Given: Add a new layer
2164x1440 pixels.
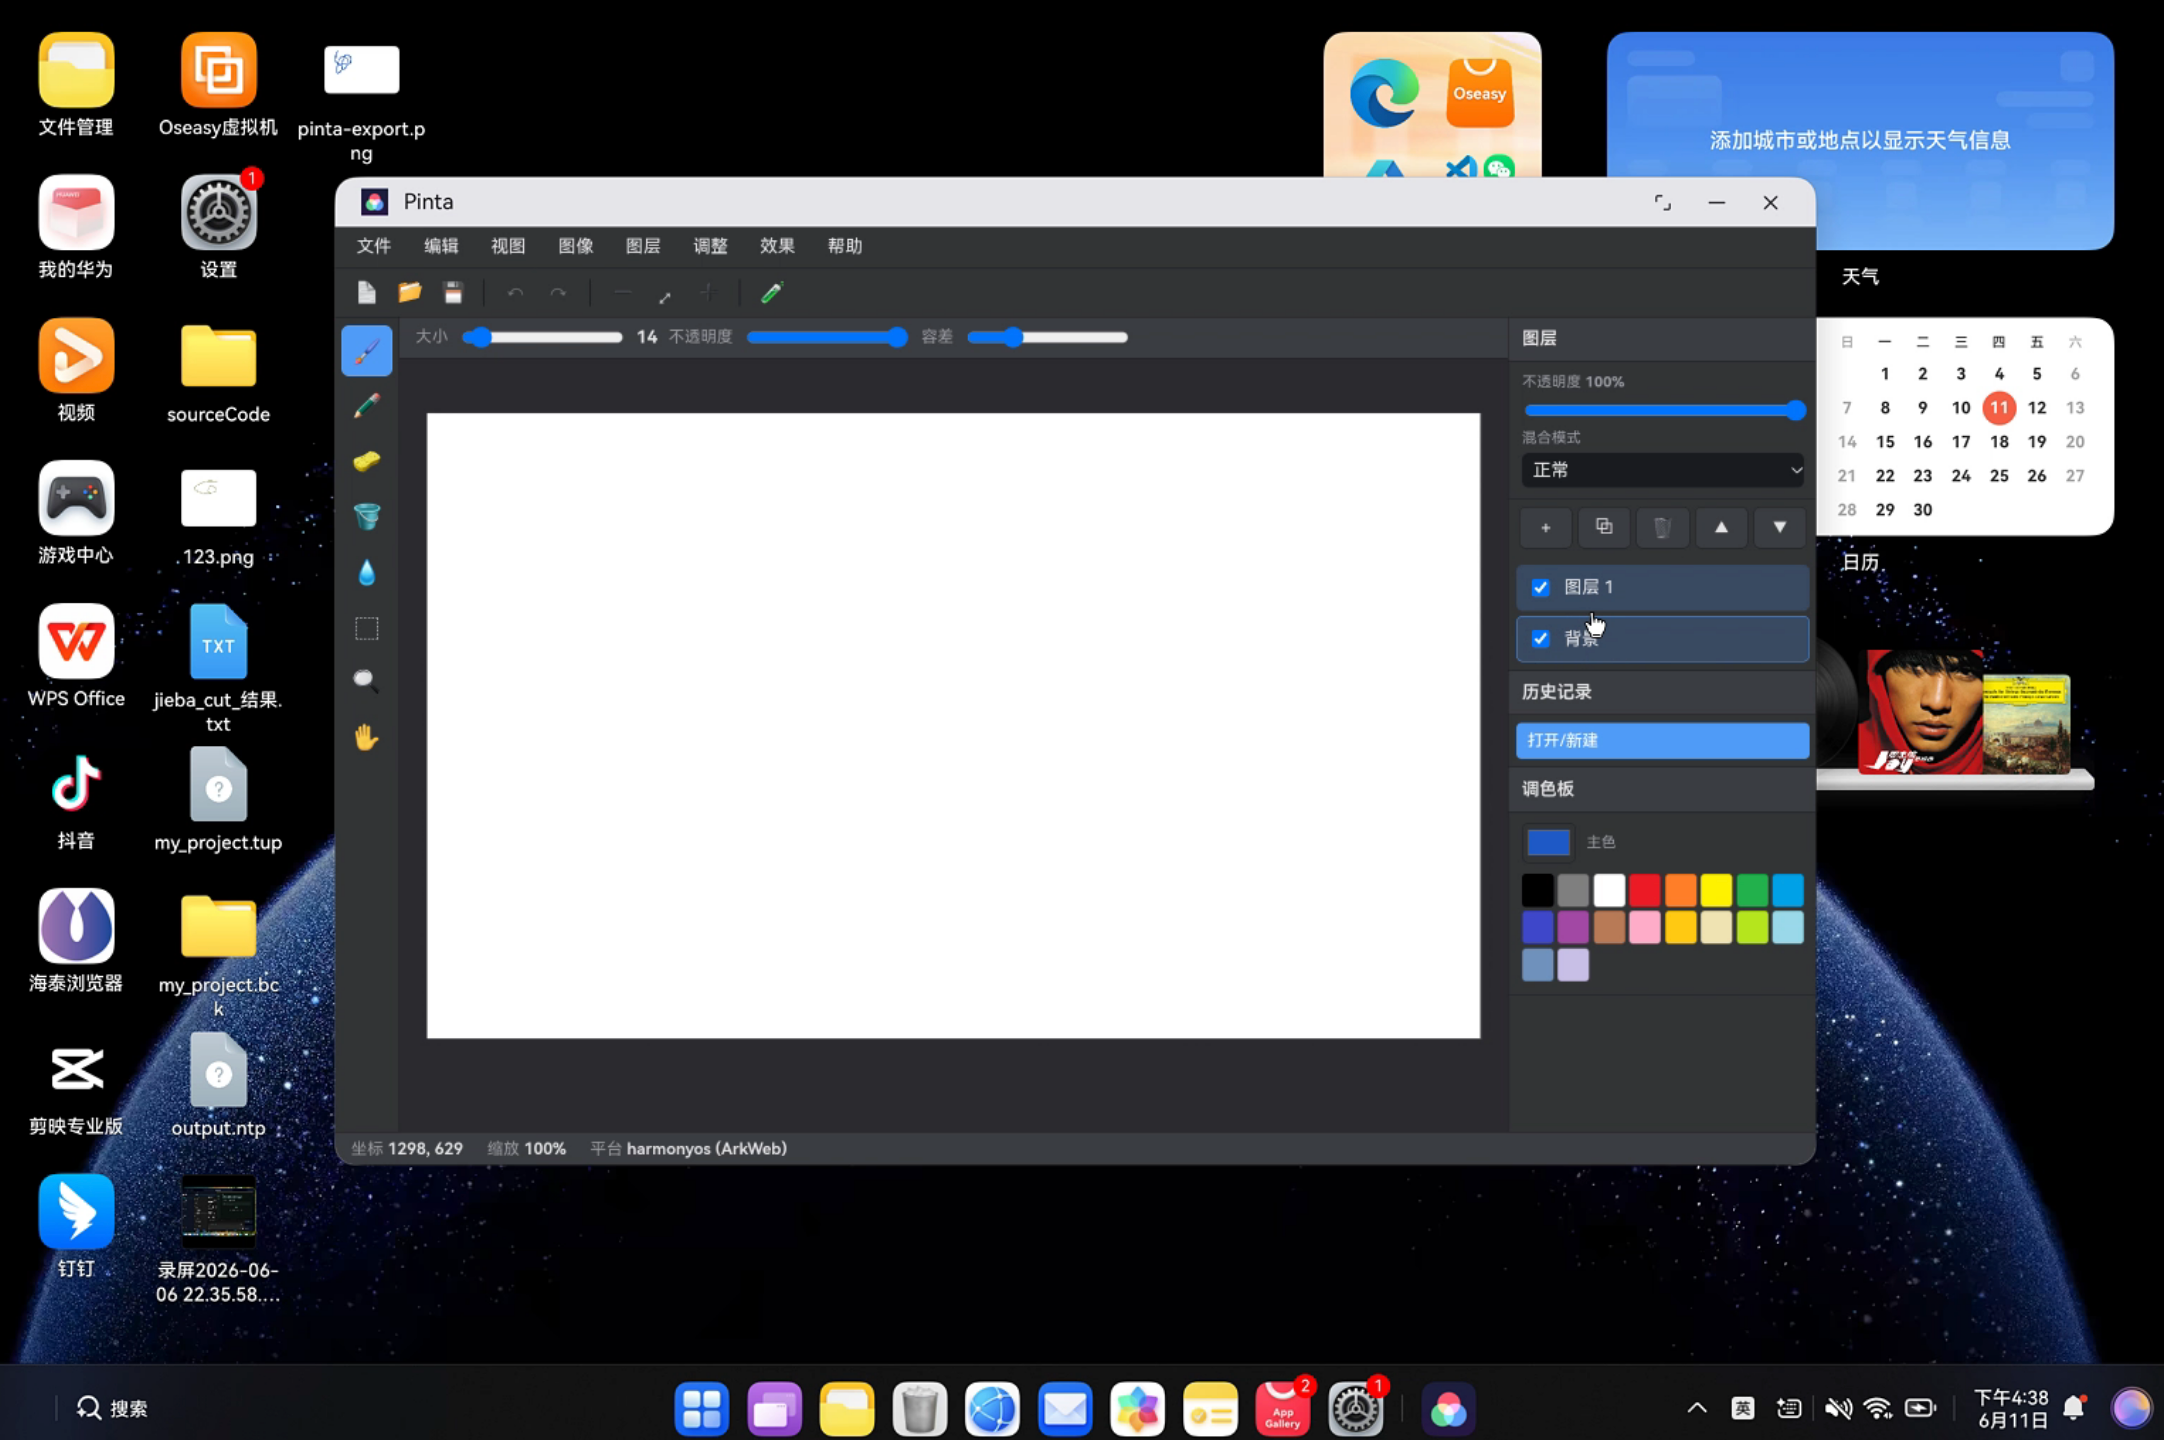Looking at the screenshot, I should point(1545,527).
